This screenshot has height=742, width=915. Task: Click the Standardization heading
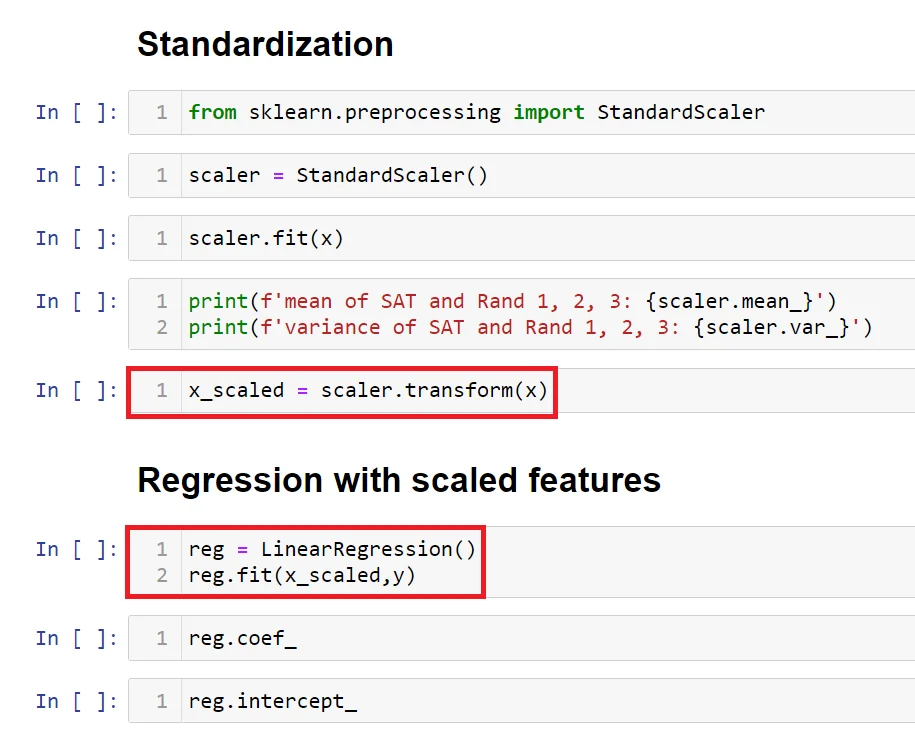click(265, 44)
